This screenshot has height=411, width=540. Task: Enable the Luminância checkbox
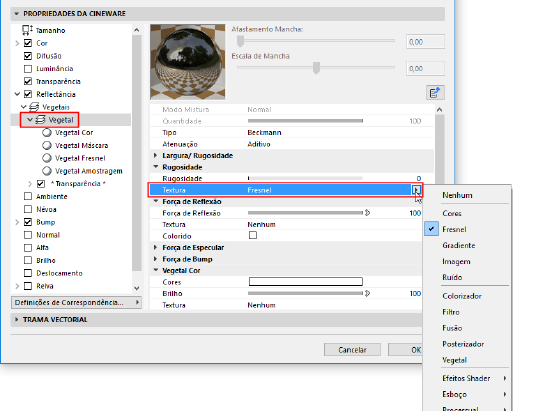pos(28,69)
